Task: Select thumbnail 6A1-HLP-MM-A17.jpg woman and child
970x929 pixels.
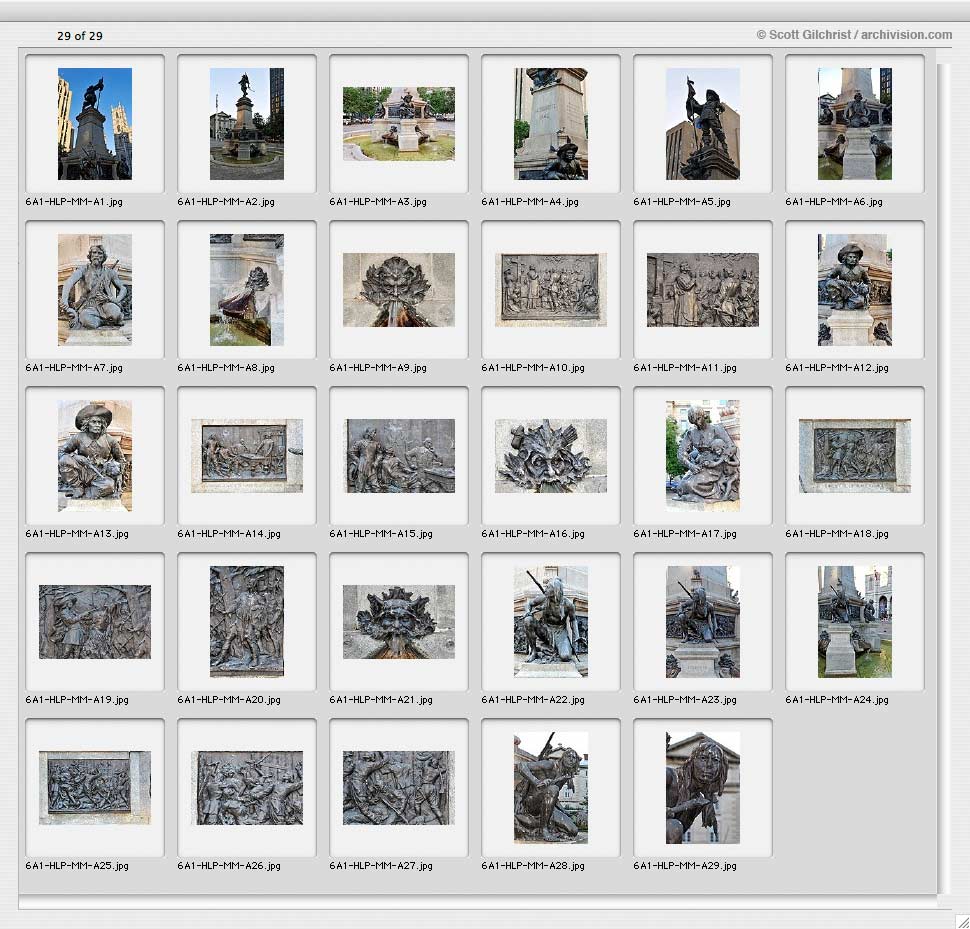Action: pos(703,456)
